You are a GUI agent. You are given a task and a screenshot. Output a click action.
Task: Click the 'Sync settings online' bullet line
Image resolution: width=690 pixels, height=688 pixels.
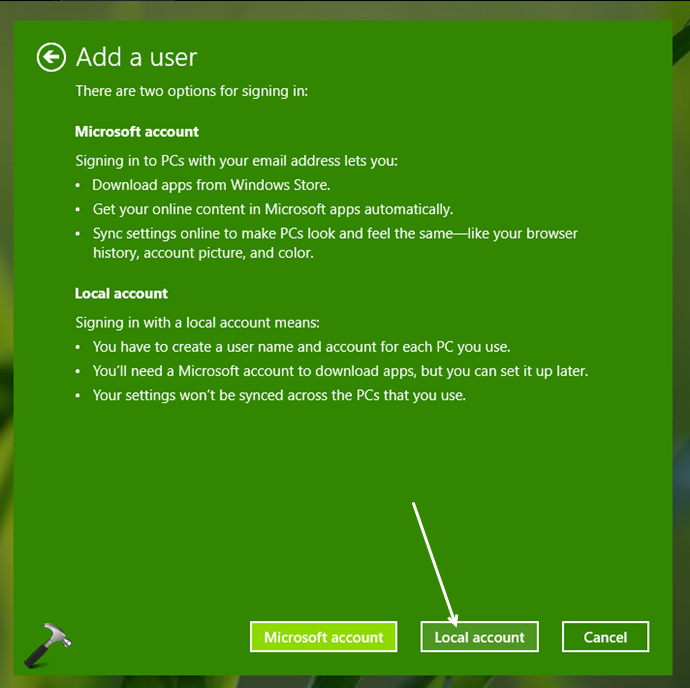point(335,233)
